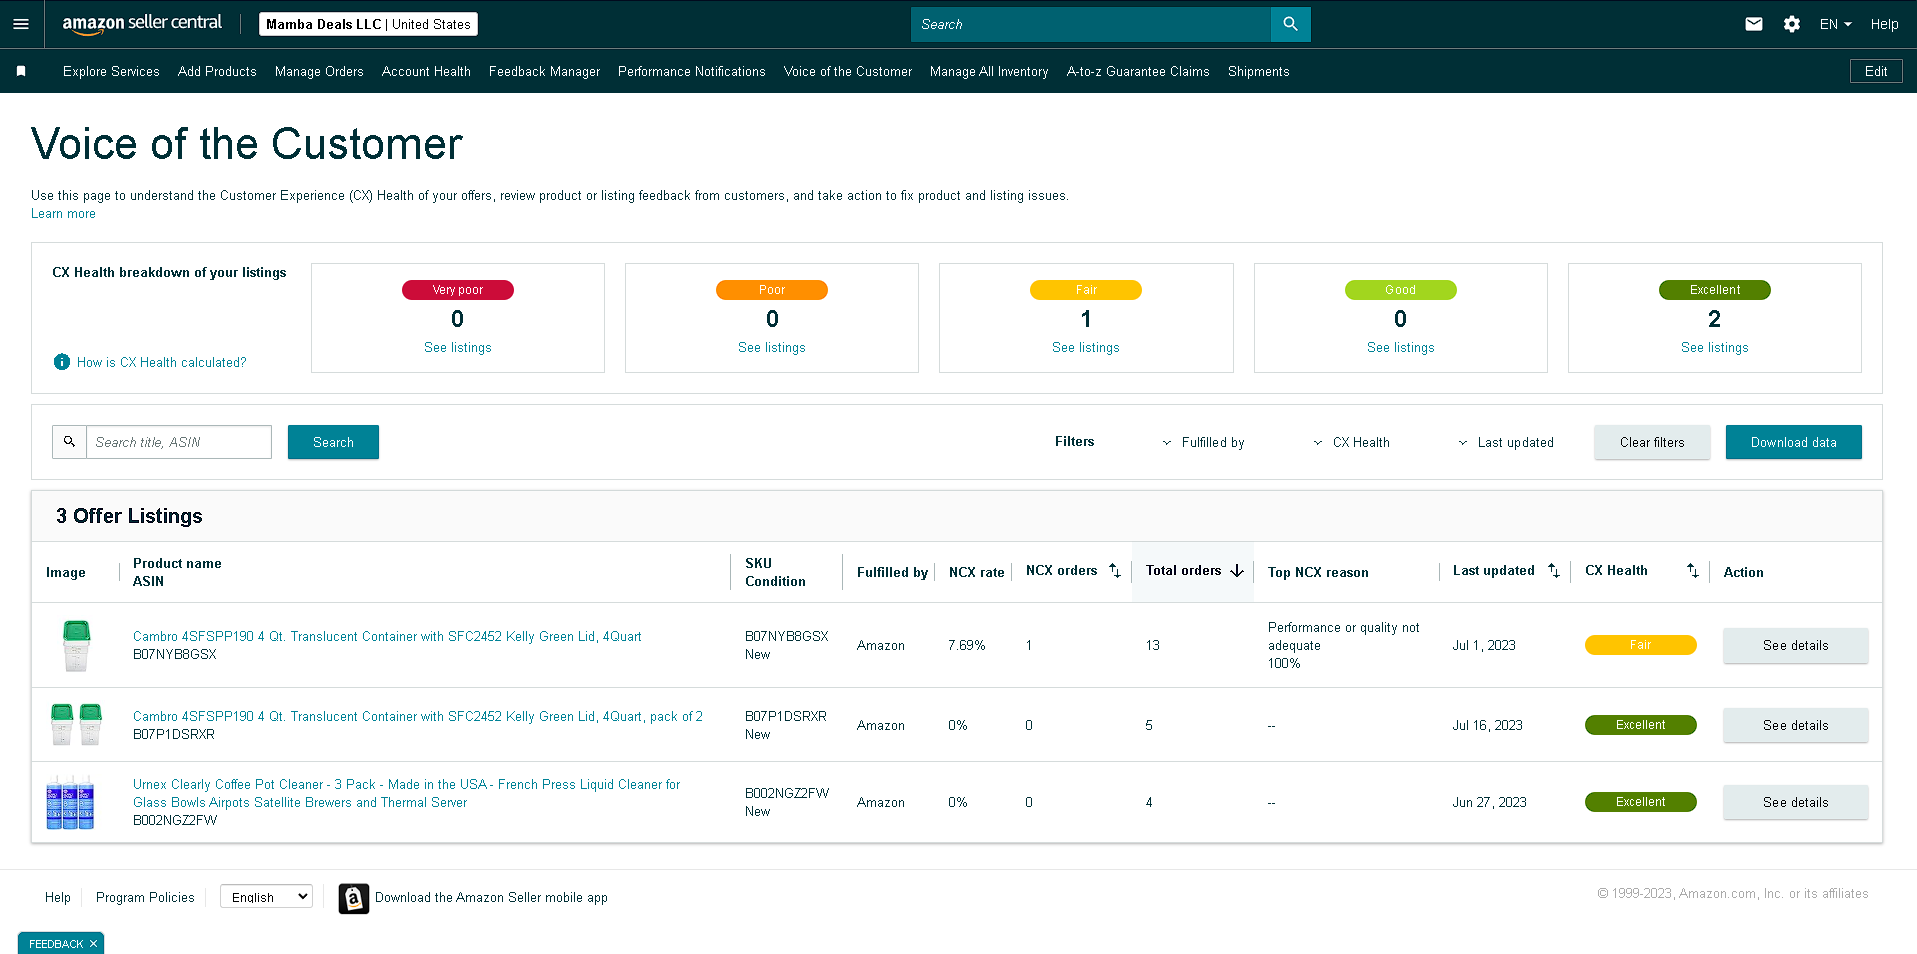Expand the Last updated filter
The image size is (1917, 954).
(1505, 442)
